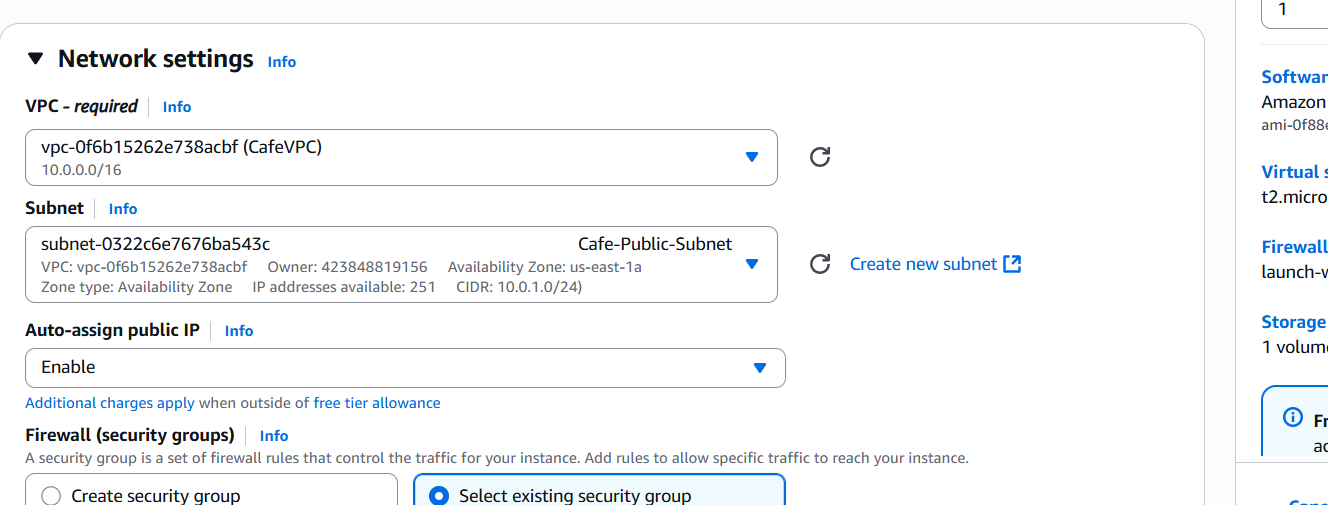Open Info link next to VPC label
Image resolution: width=1328 pixels, height=505 pixels.
click(177, 107)
